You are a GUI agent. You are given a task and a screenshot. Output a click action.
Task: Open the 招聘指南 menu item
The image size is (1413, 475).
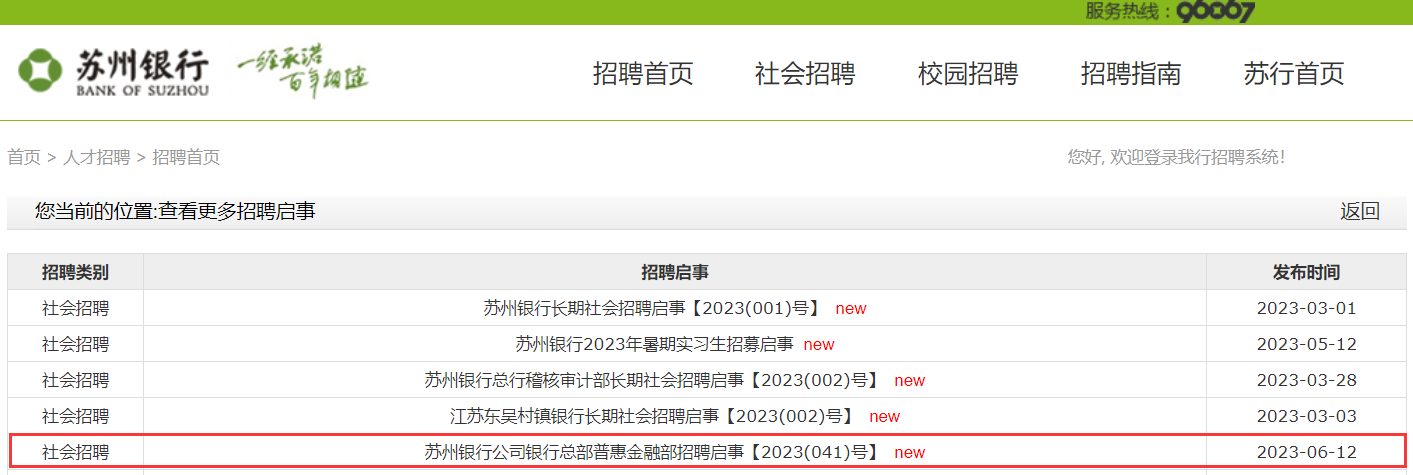point(1131,73)
